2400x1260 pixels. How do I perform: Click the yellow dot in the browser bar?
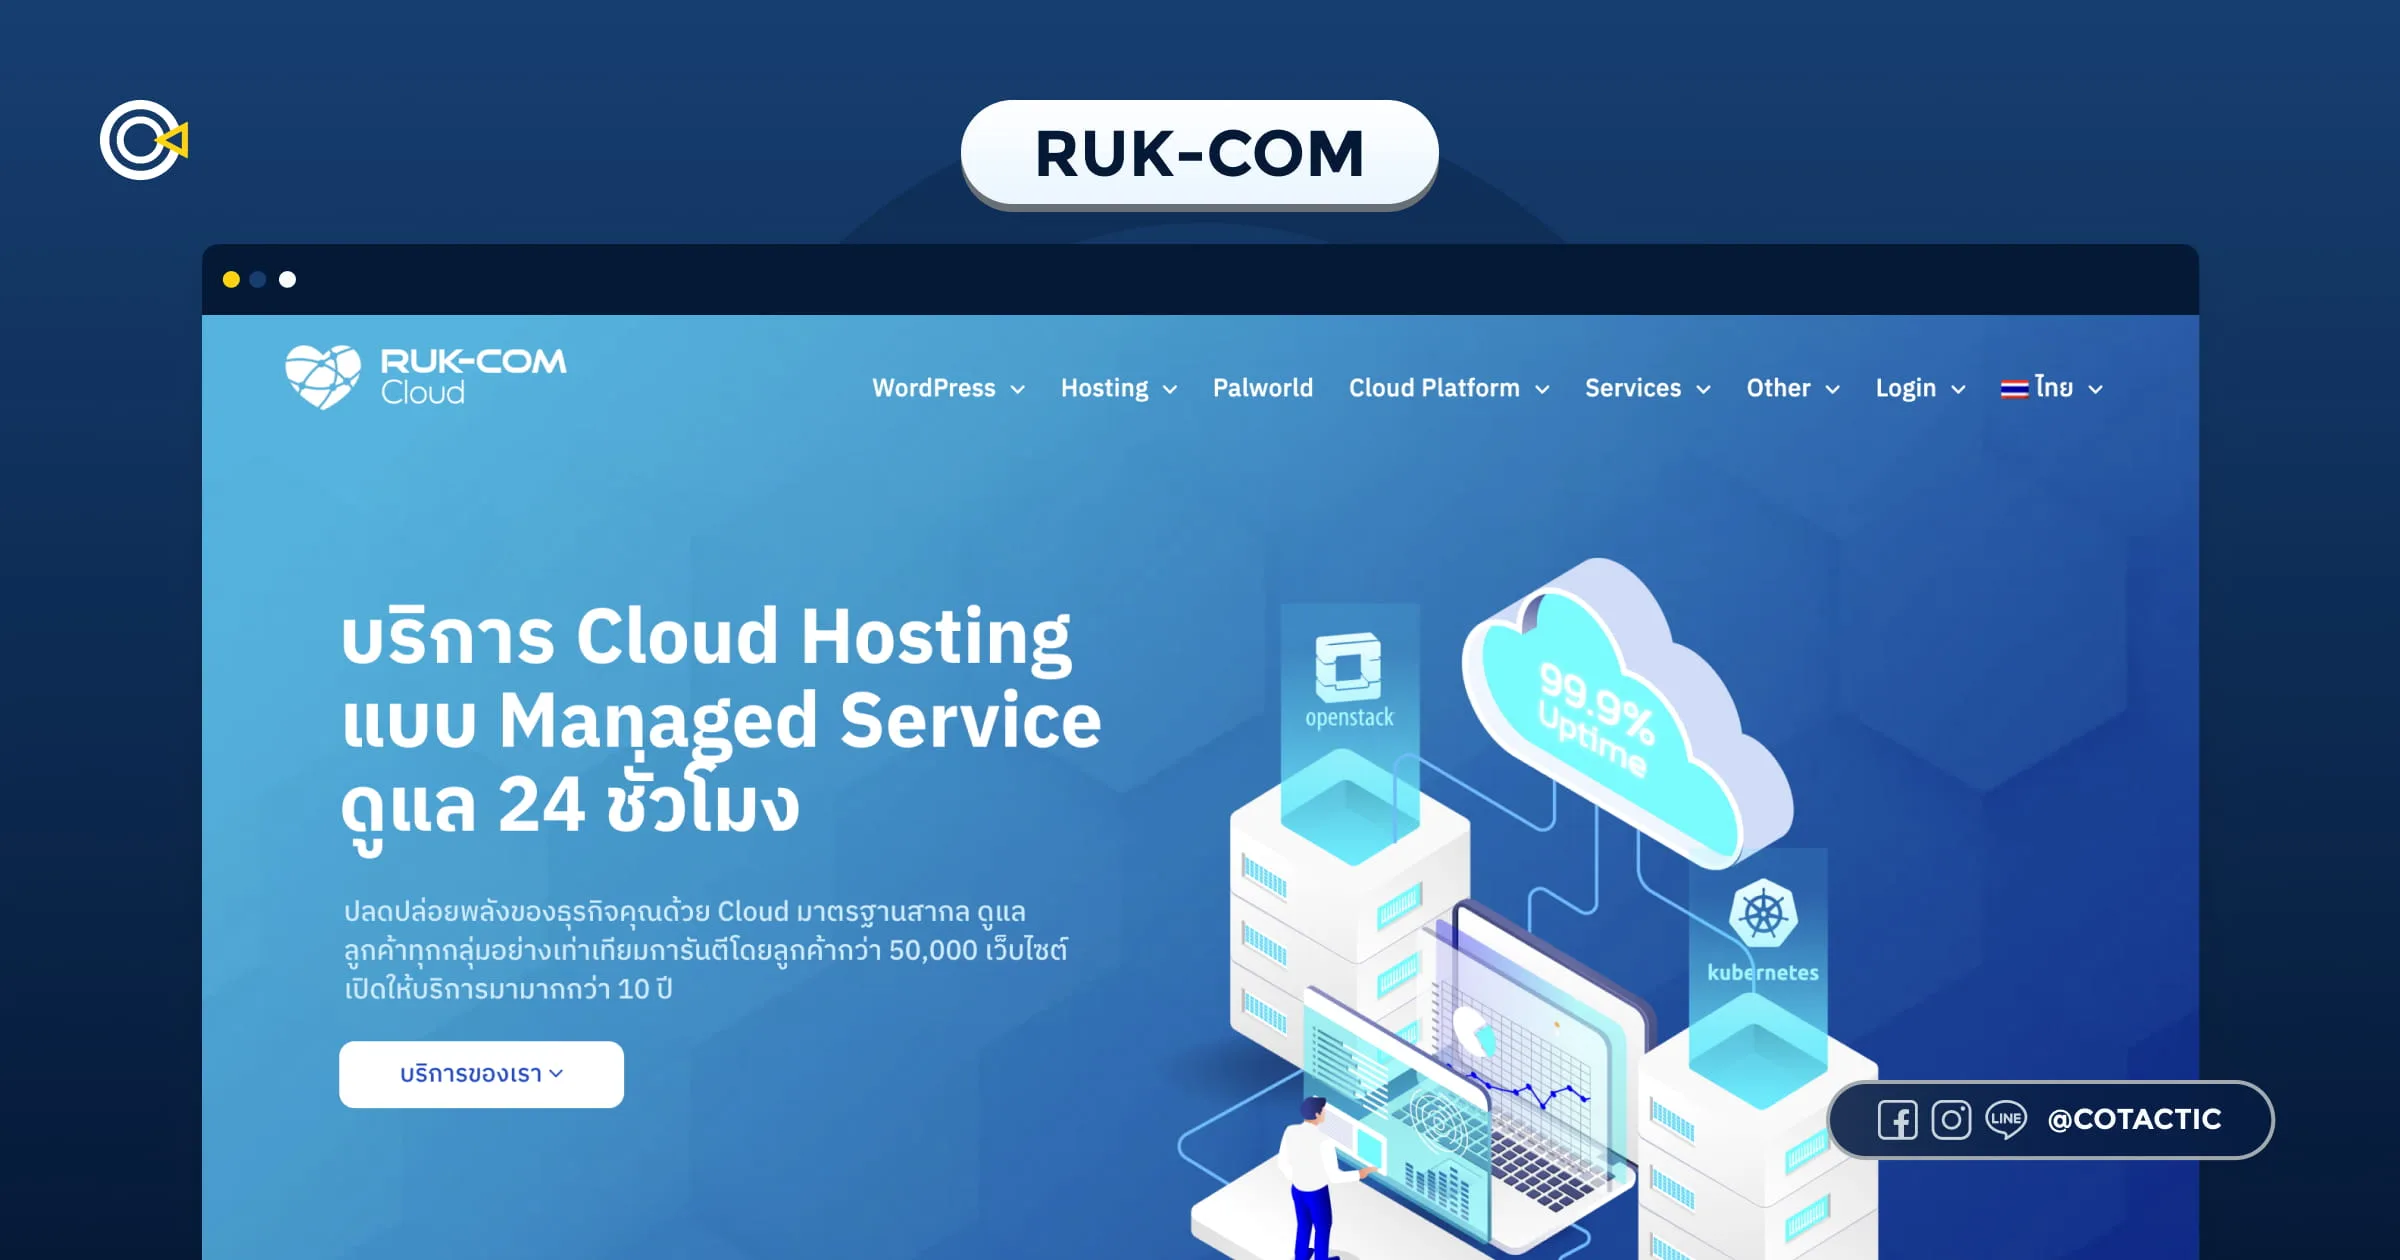[233, 280]
